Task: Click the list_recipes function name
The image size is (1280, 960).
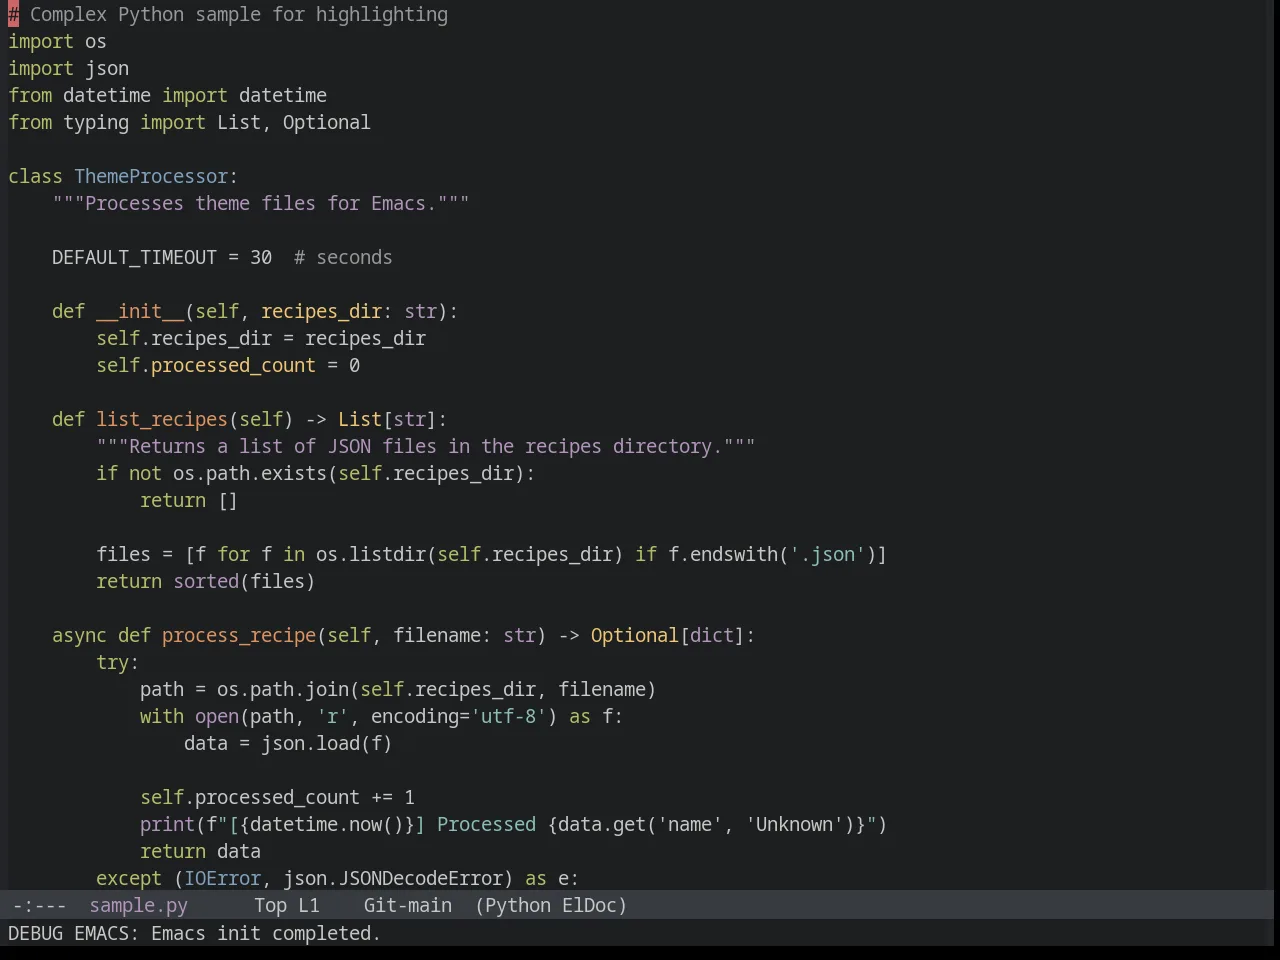Action: pyautogui.click(x=162, y=419)
